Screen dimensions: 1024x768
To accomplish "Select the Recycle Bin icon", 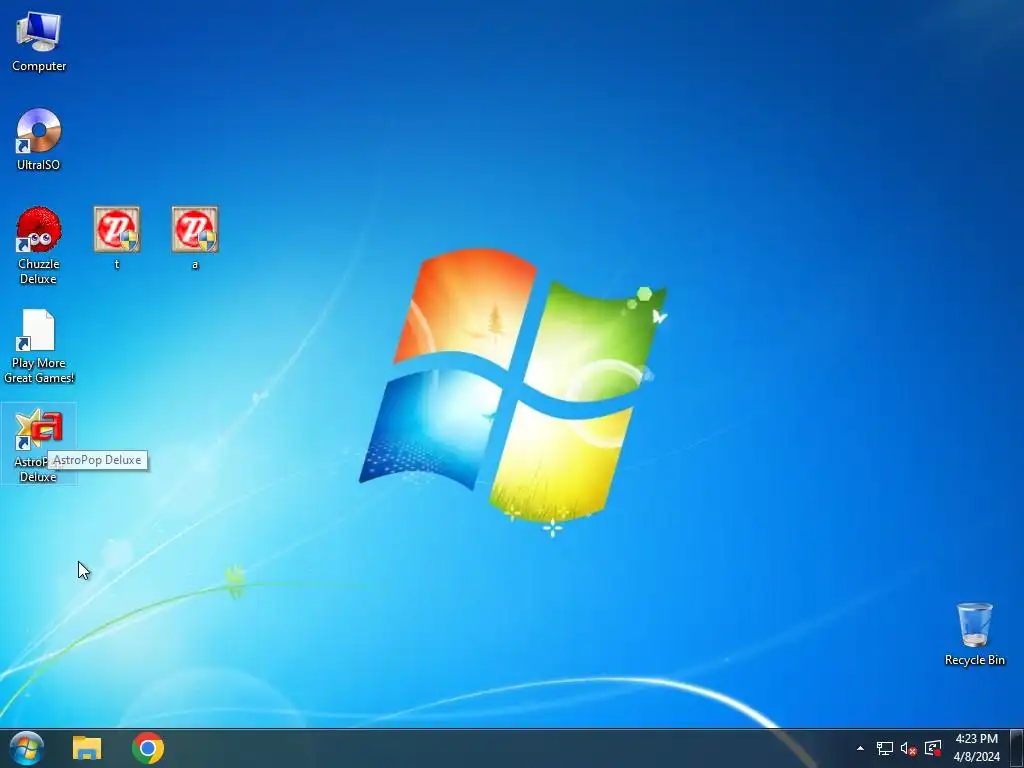I will tap(974, 625).
